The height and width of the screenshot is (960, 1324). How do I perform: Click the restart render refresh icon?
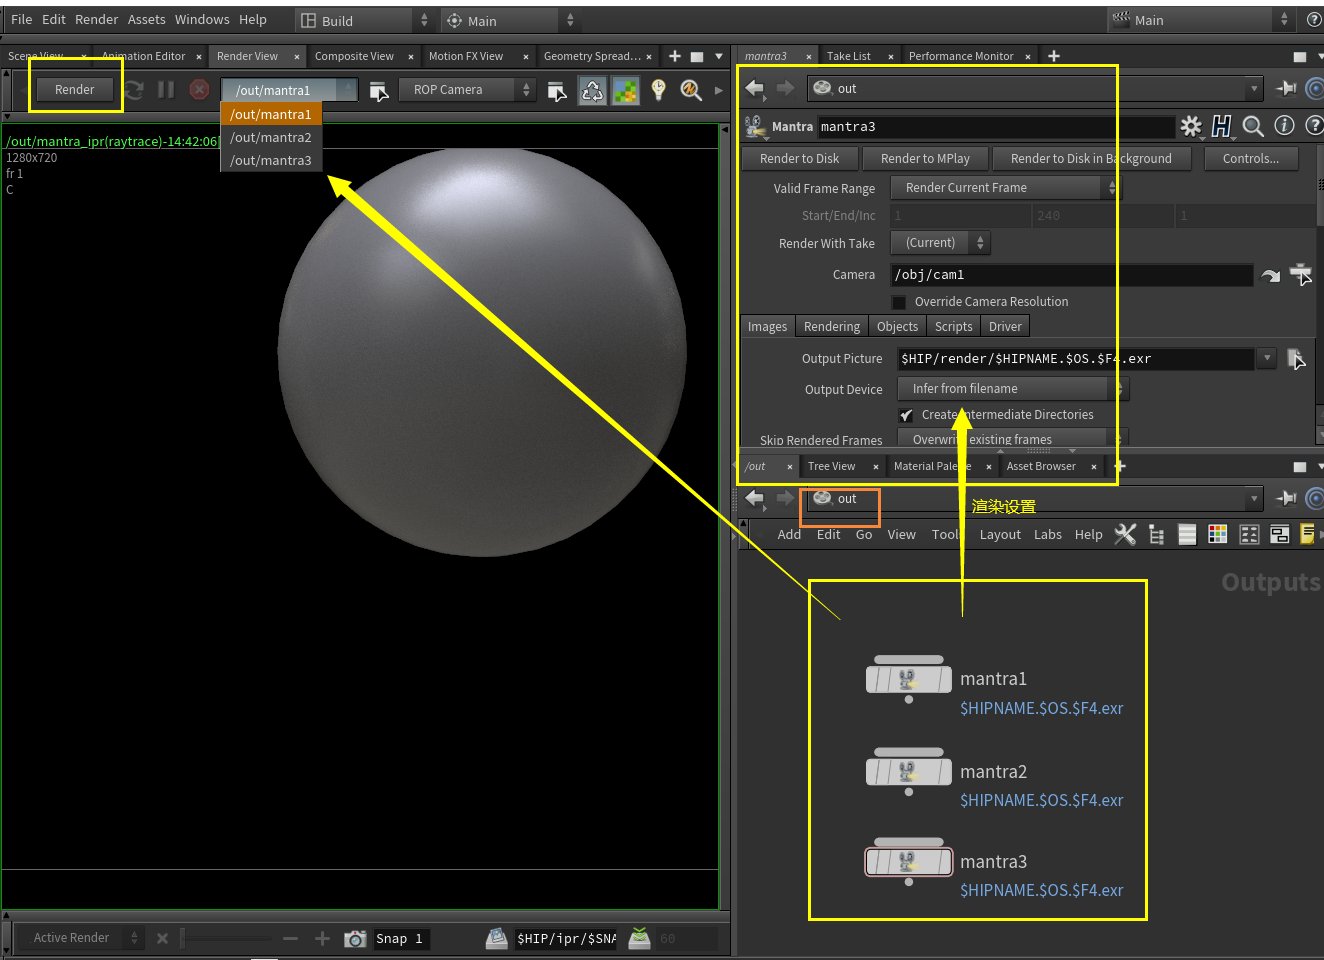(134, 90)
